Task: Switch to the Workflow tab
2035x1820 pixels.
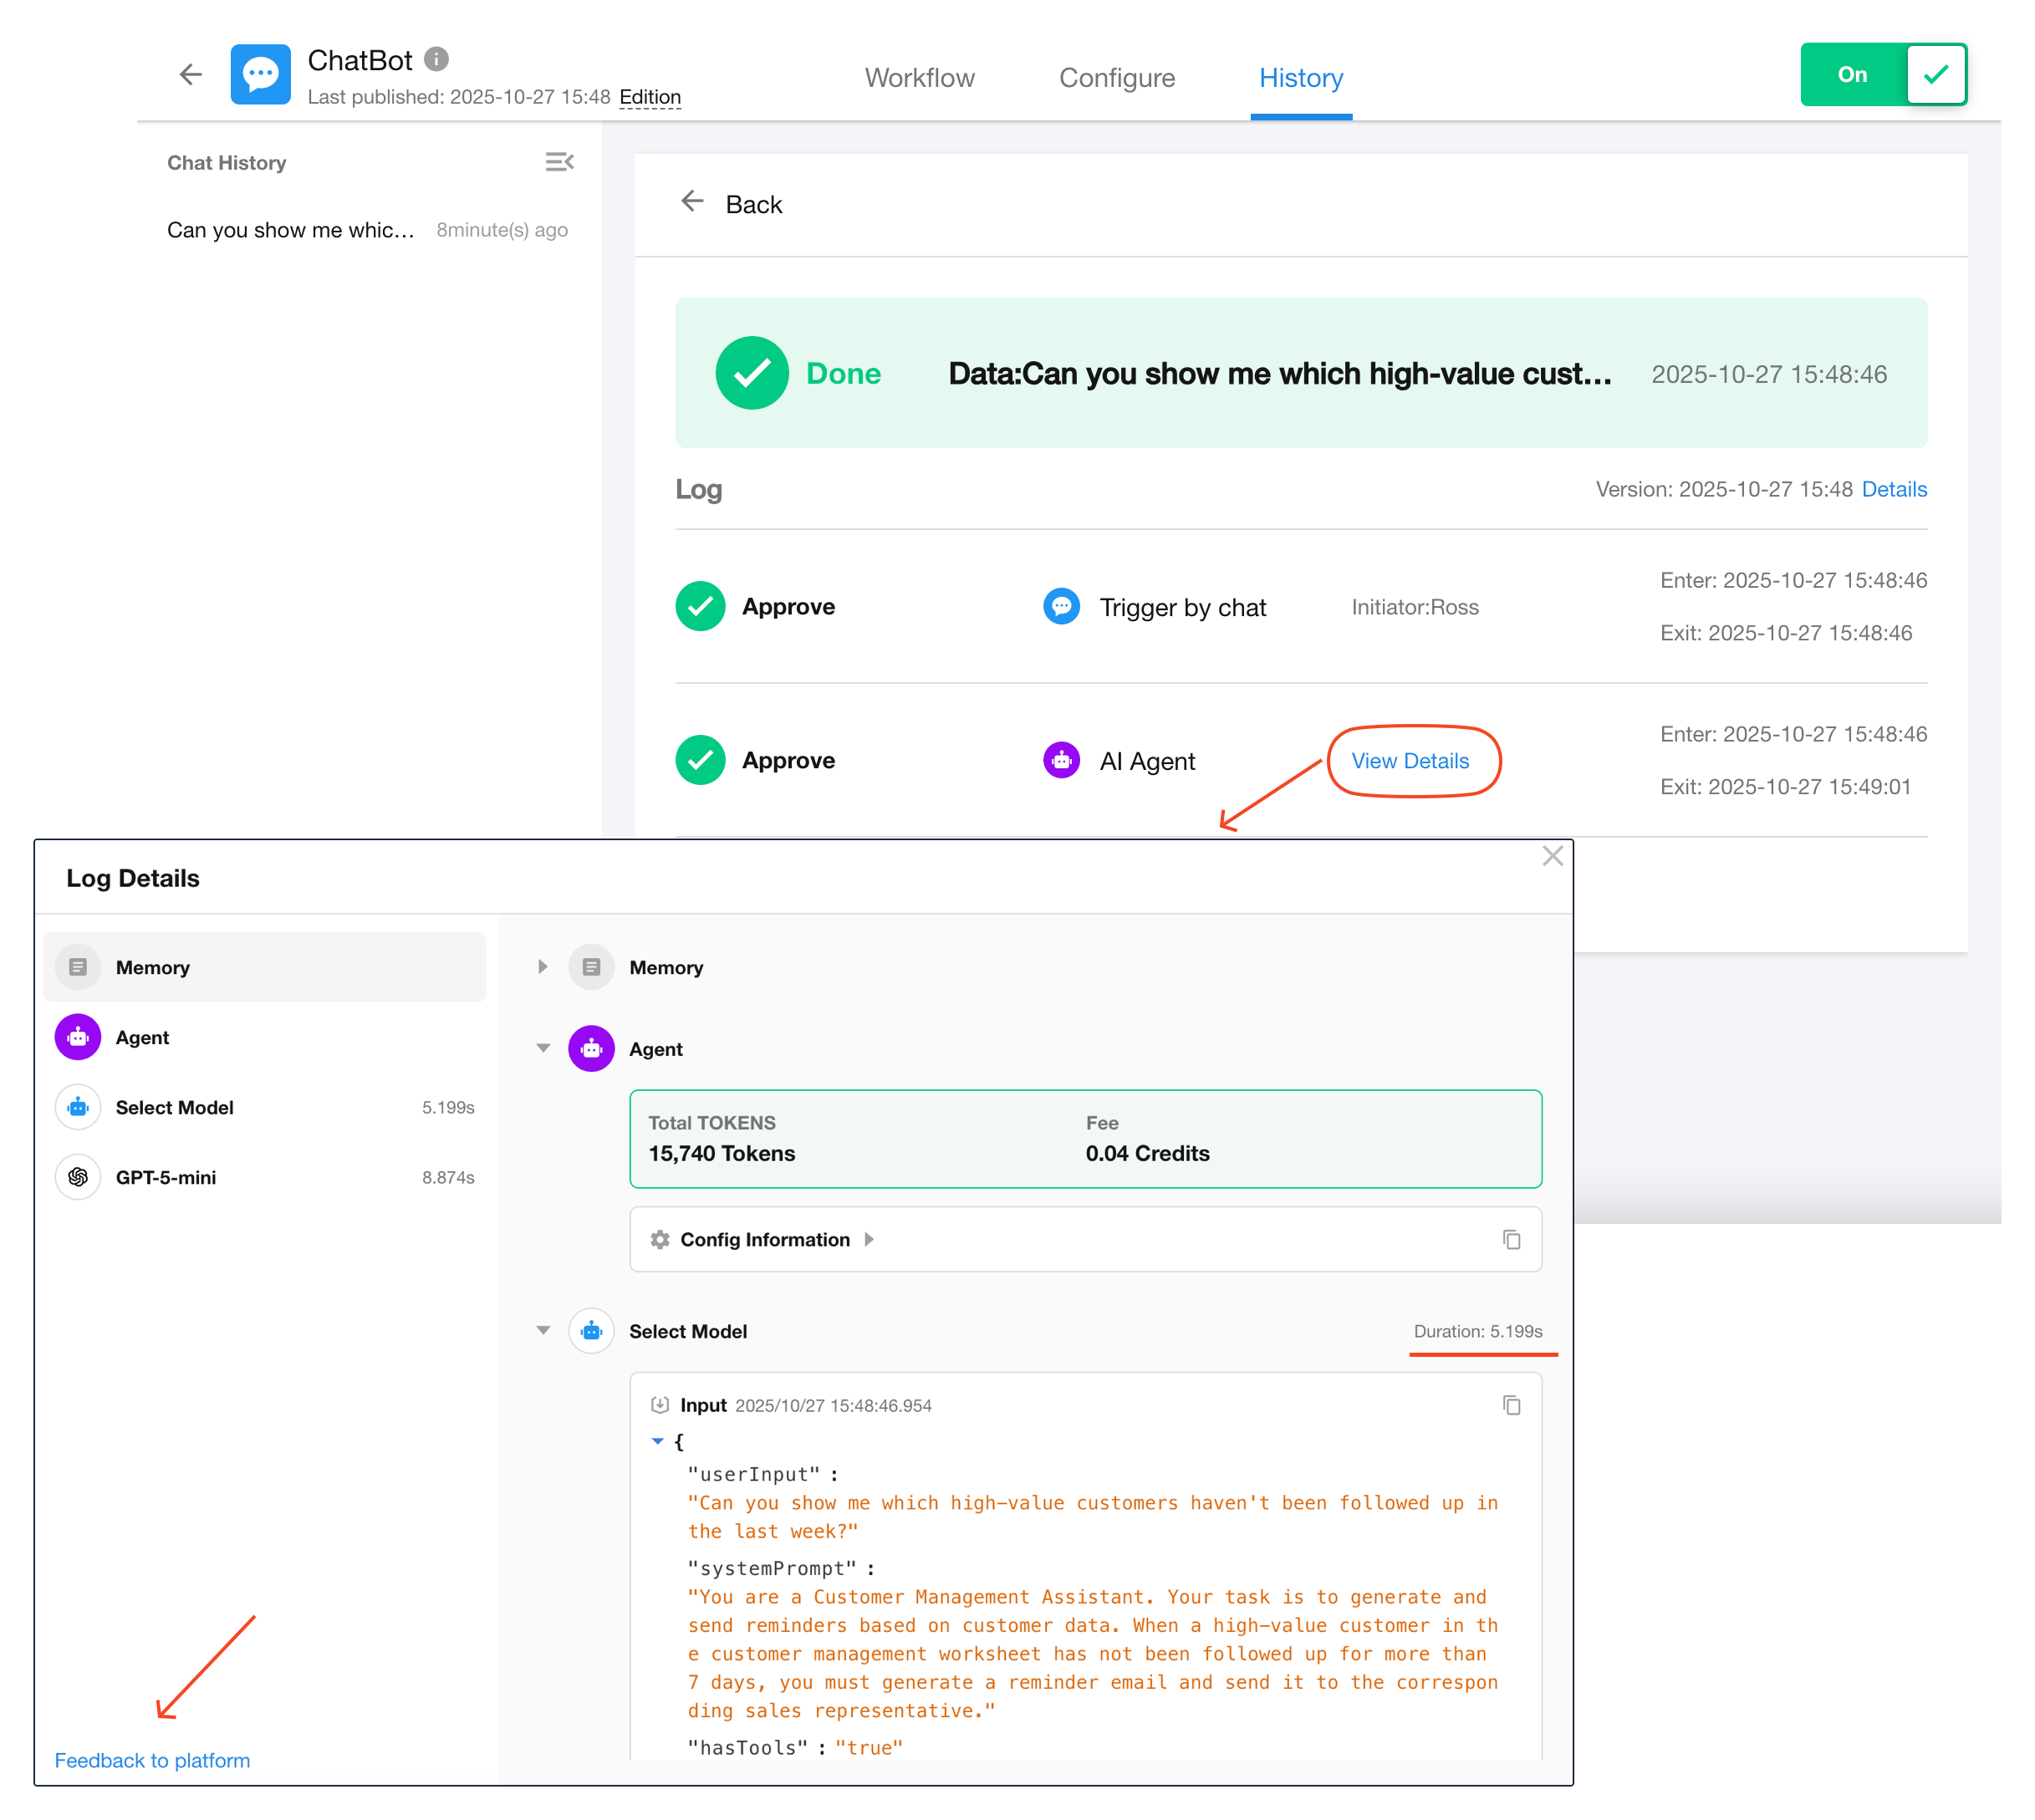Action: 919,78
